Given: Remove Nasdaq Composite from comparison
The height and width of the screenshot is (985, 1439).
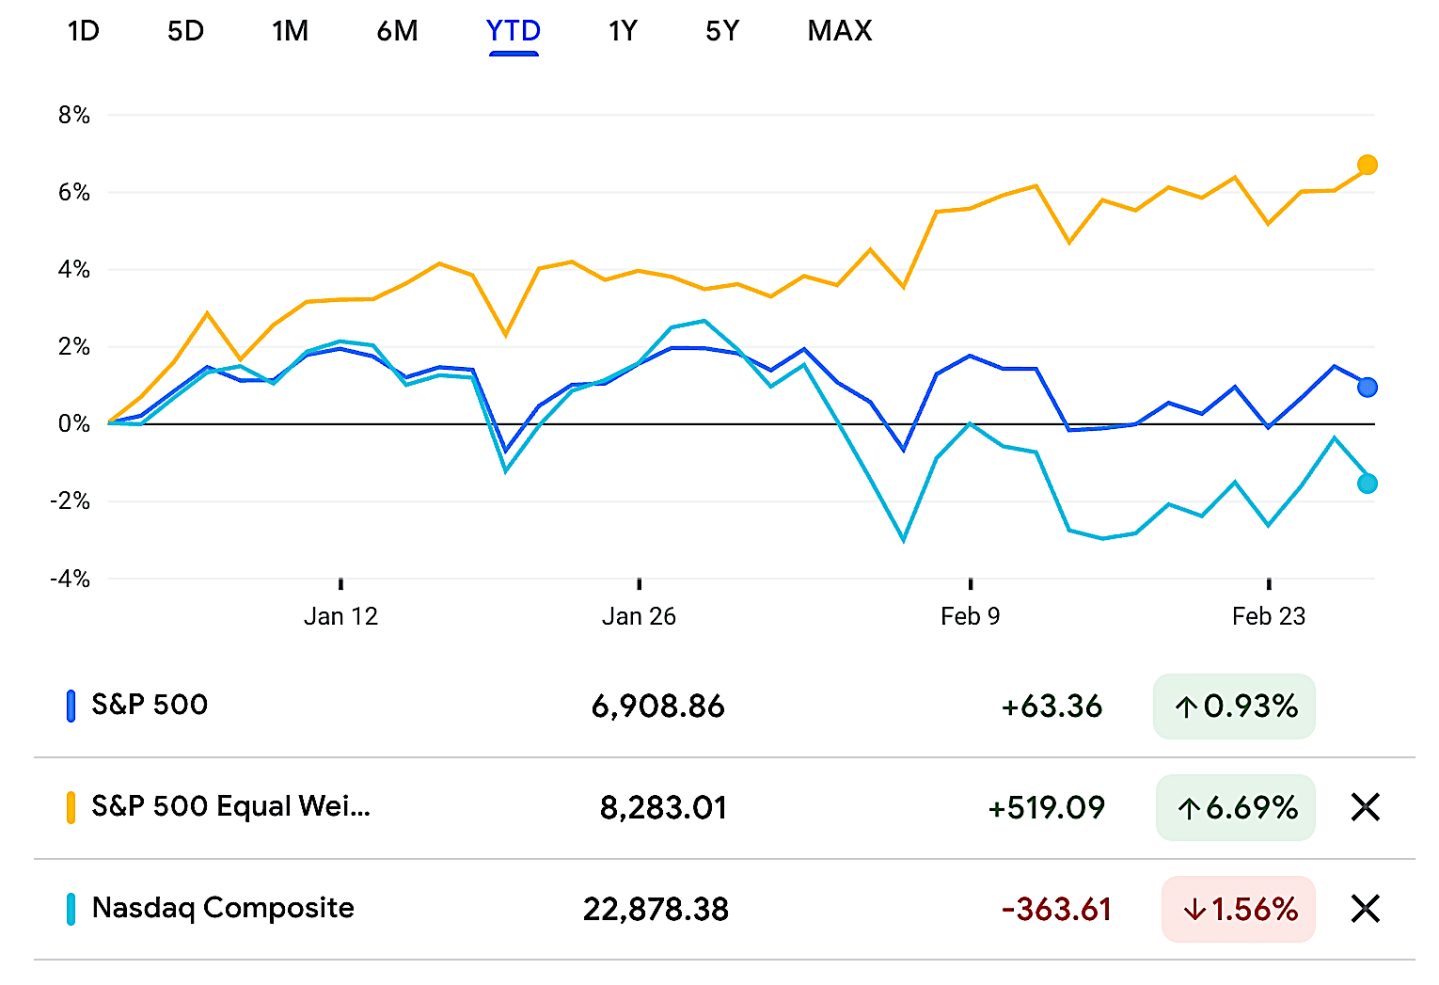Looking at the screenshot, I should point(1365,909).
